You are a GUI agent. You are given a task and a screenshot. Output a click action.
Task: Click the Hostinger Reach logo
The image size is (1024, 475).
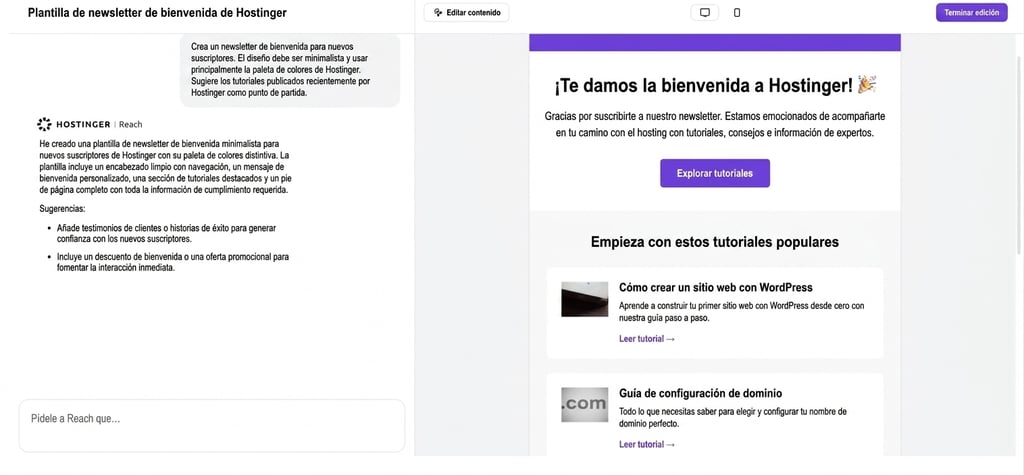click(x=89, y=124)
